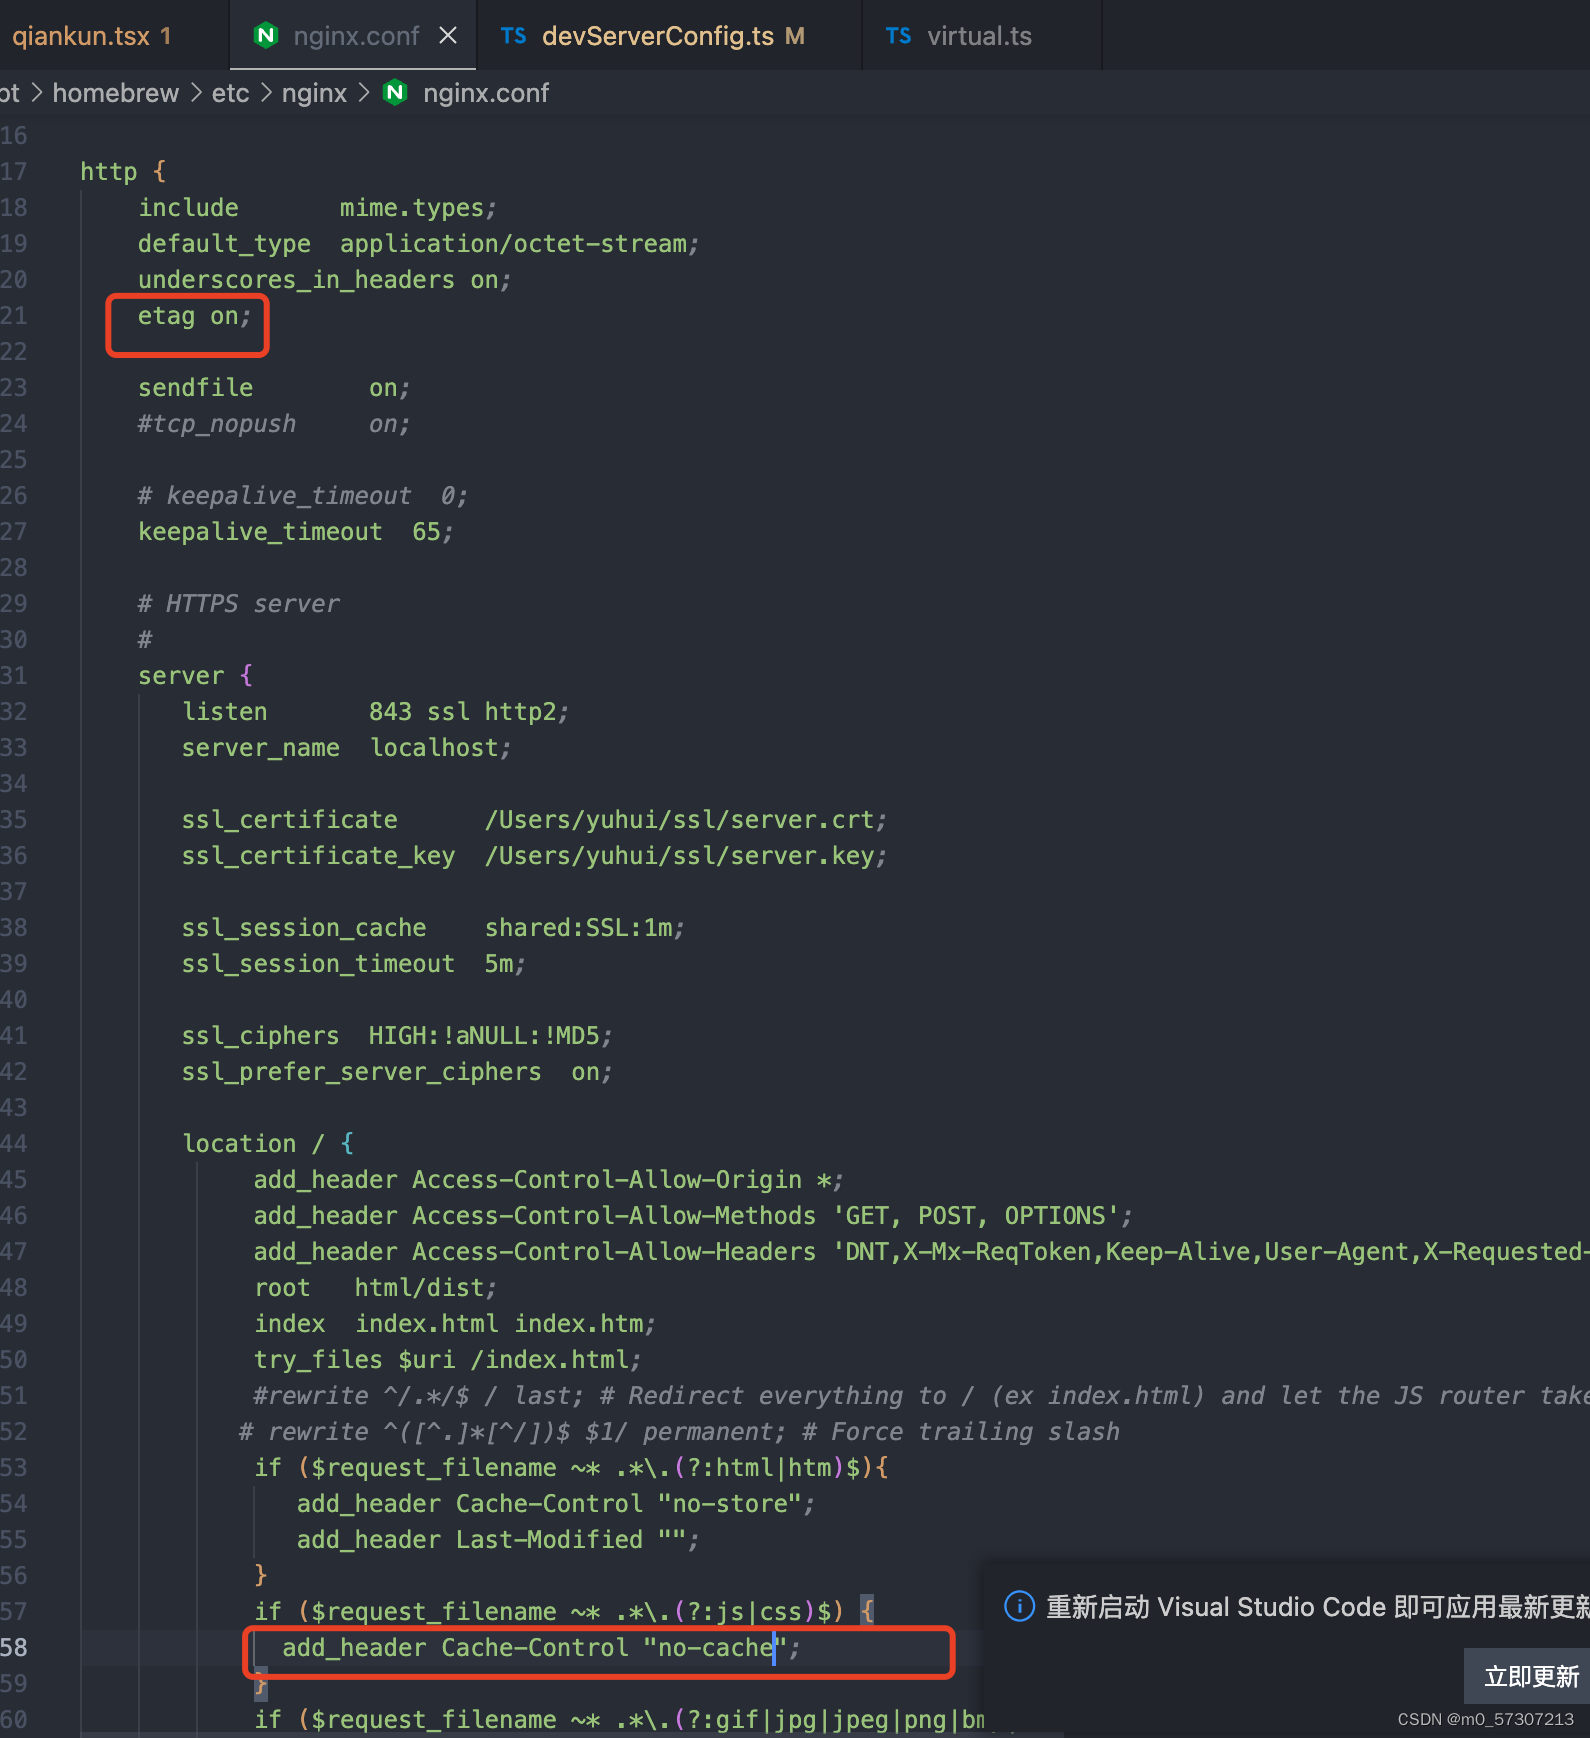Select the nginx.conf editor tab

[355, 36]
